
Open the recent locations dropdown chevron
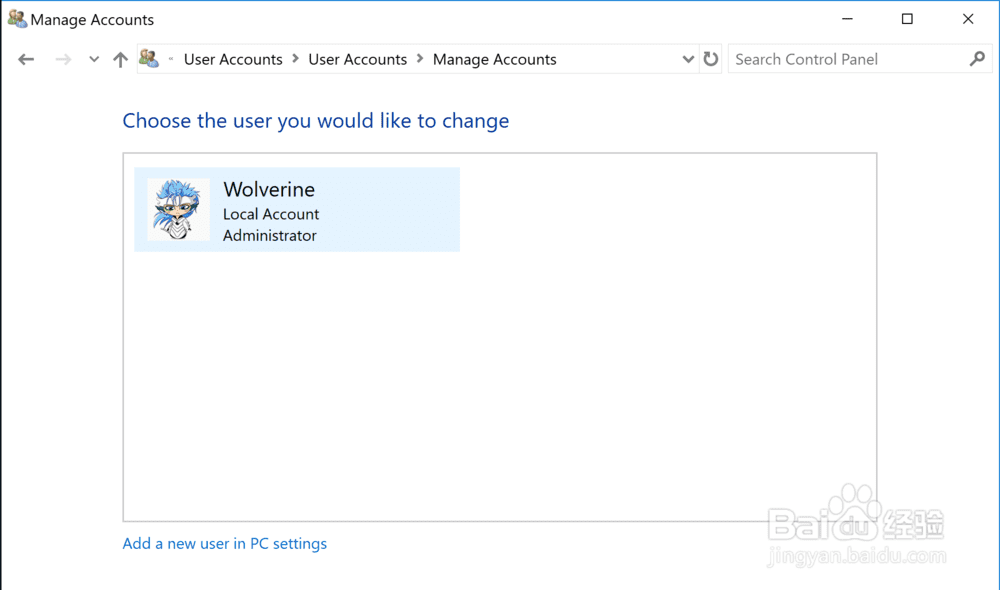94,60
